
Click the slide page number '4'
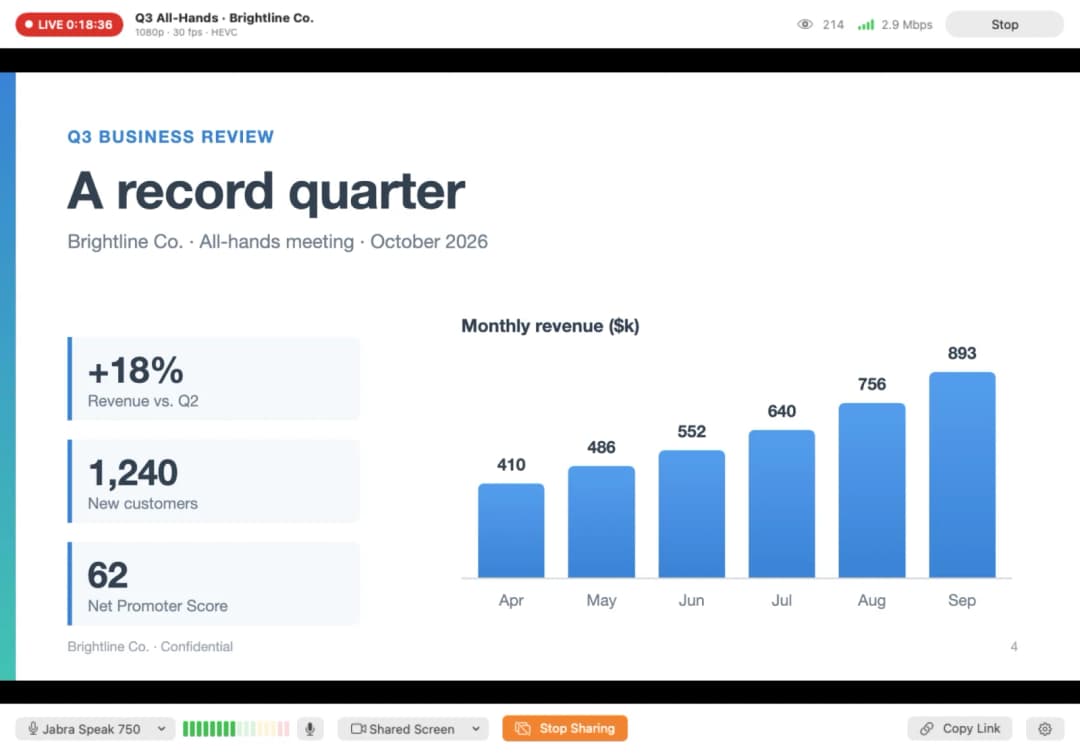[x=1014, y=646]
